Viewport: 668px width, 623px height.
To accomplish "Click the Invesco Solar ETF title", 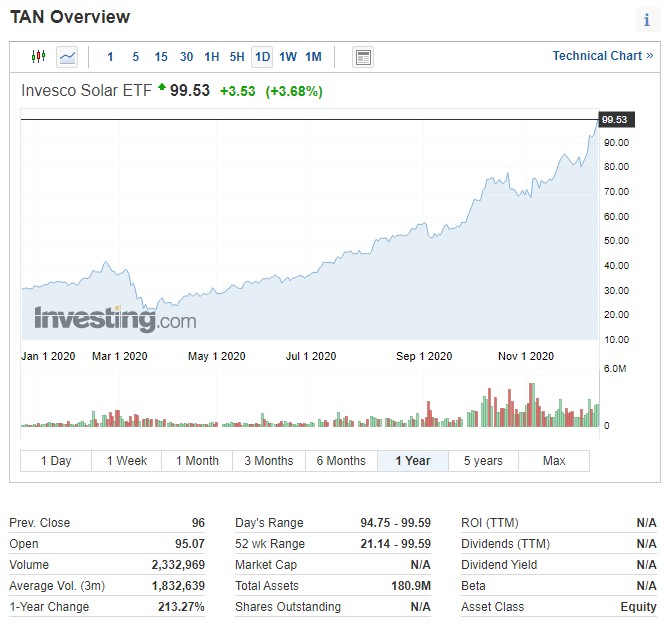I will pyautogui.click(x=86, y=90).
